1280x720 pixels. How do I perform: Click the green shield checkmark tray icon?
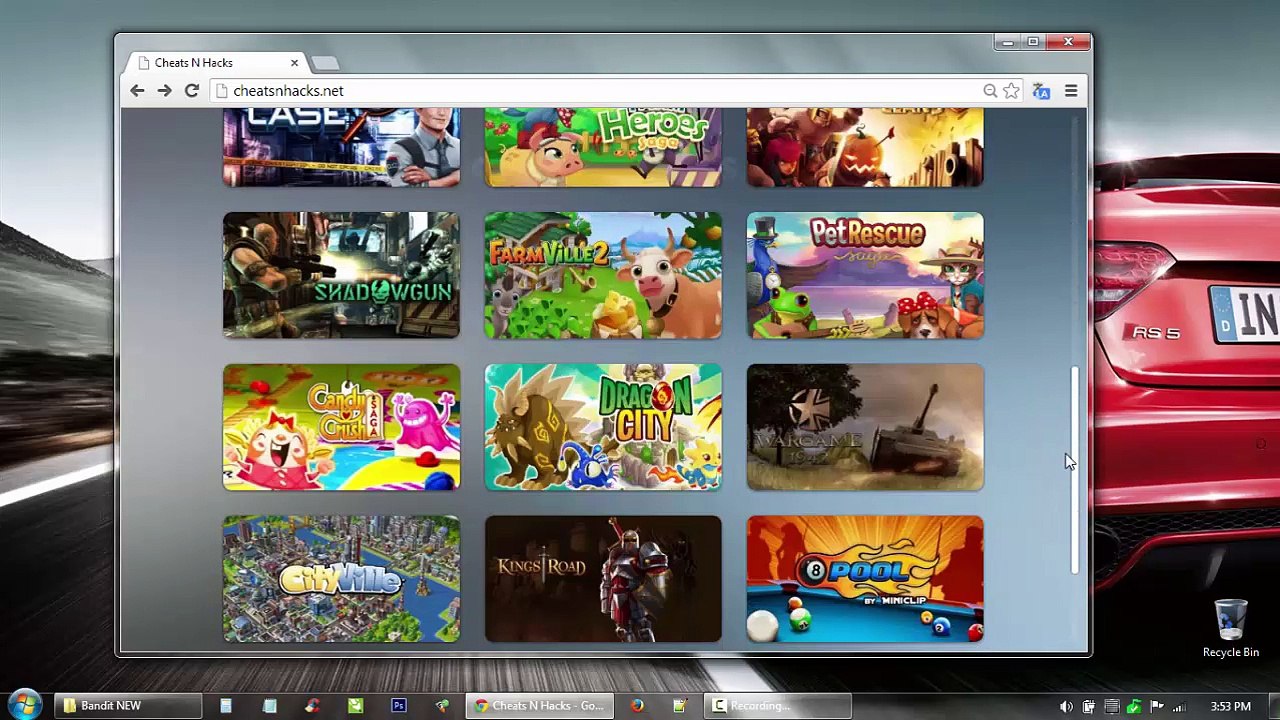1134,707
